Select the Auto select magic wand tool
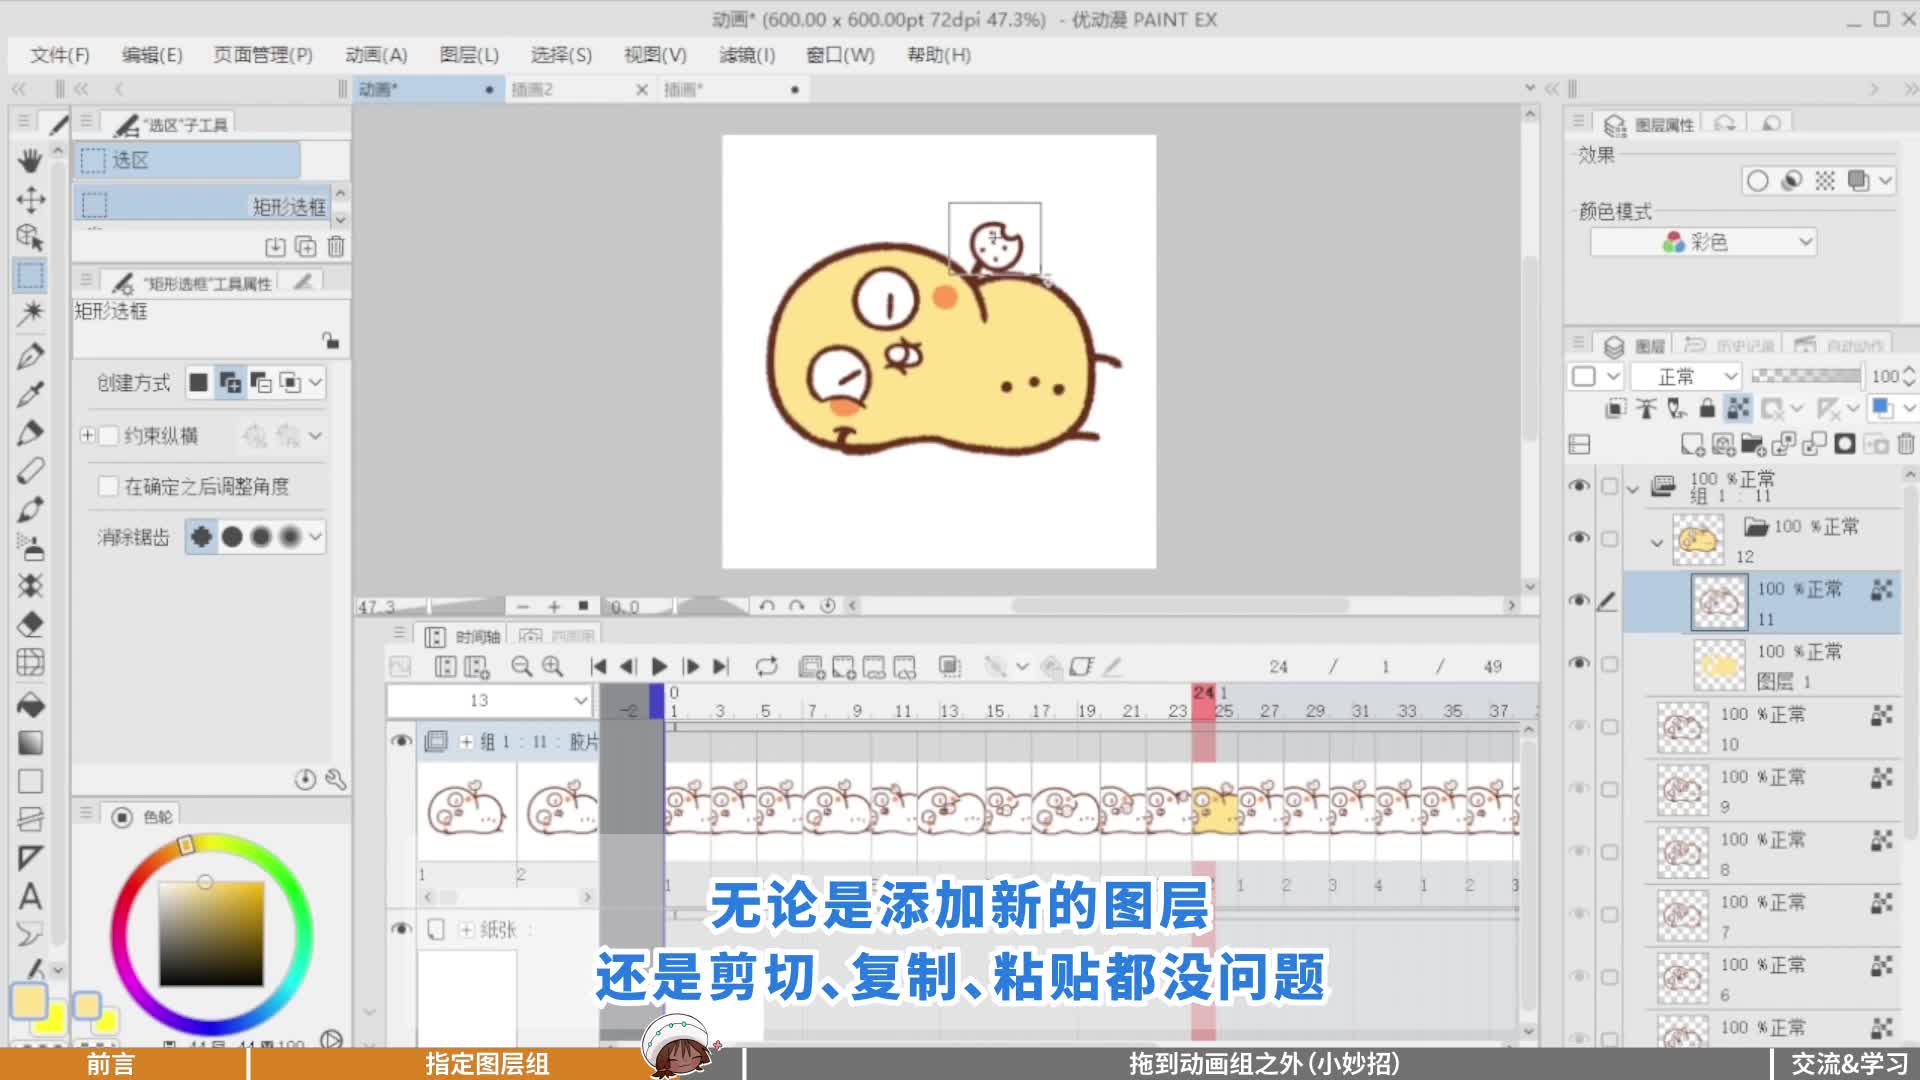 pyautogui.click(x=30, y=313)
